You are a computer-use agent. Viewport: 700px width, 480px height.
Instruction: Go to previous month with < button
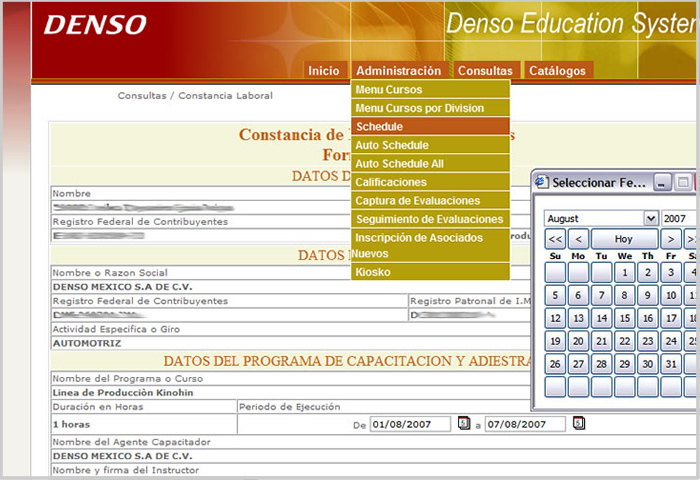579,239
